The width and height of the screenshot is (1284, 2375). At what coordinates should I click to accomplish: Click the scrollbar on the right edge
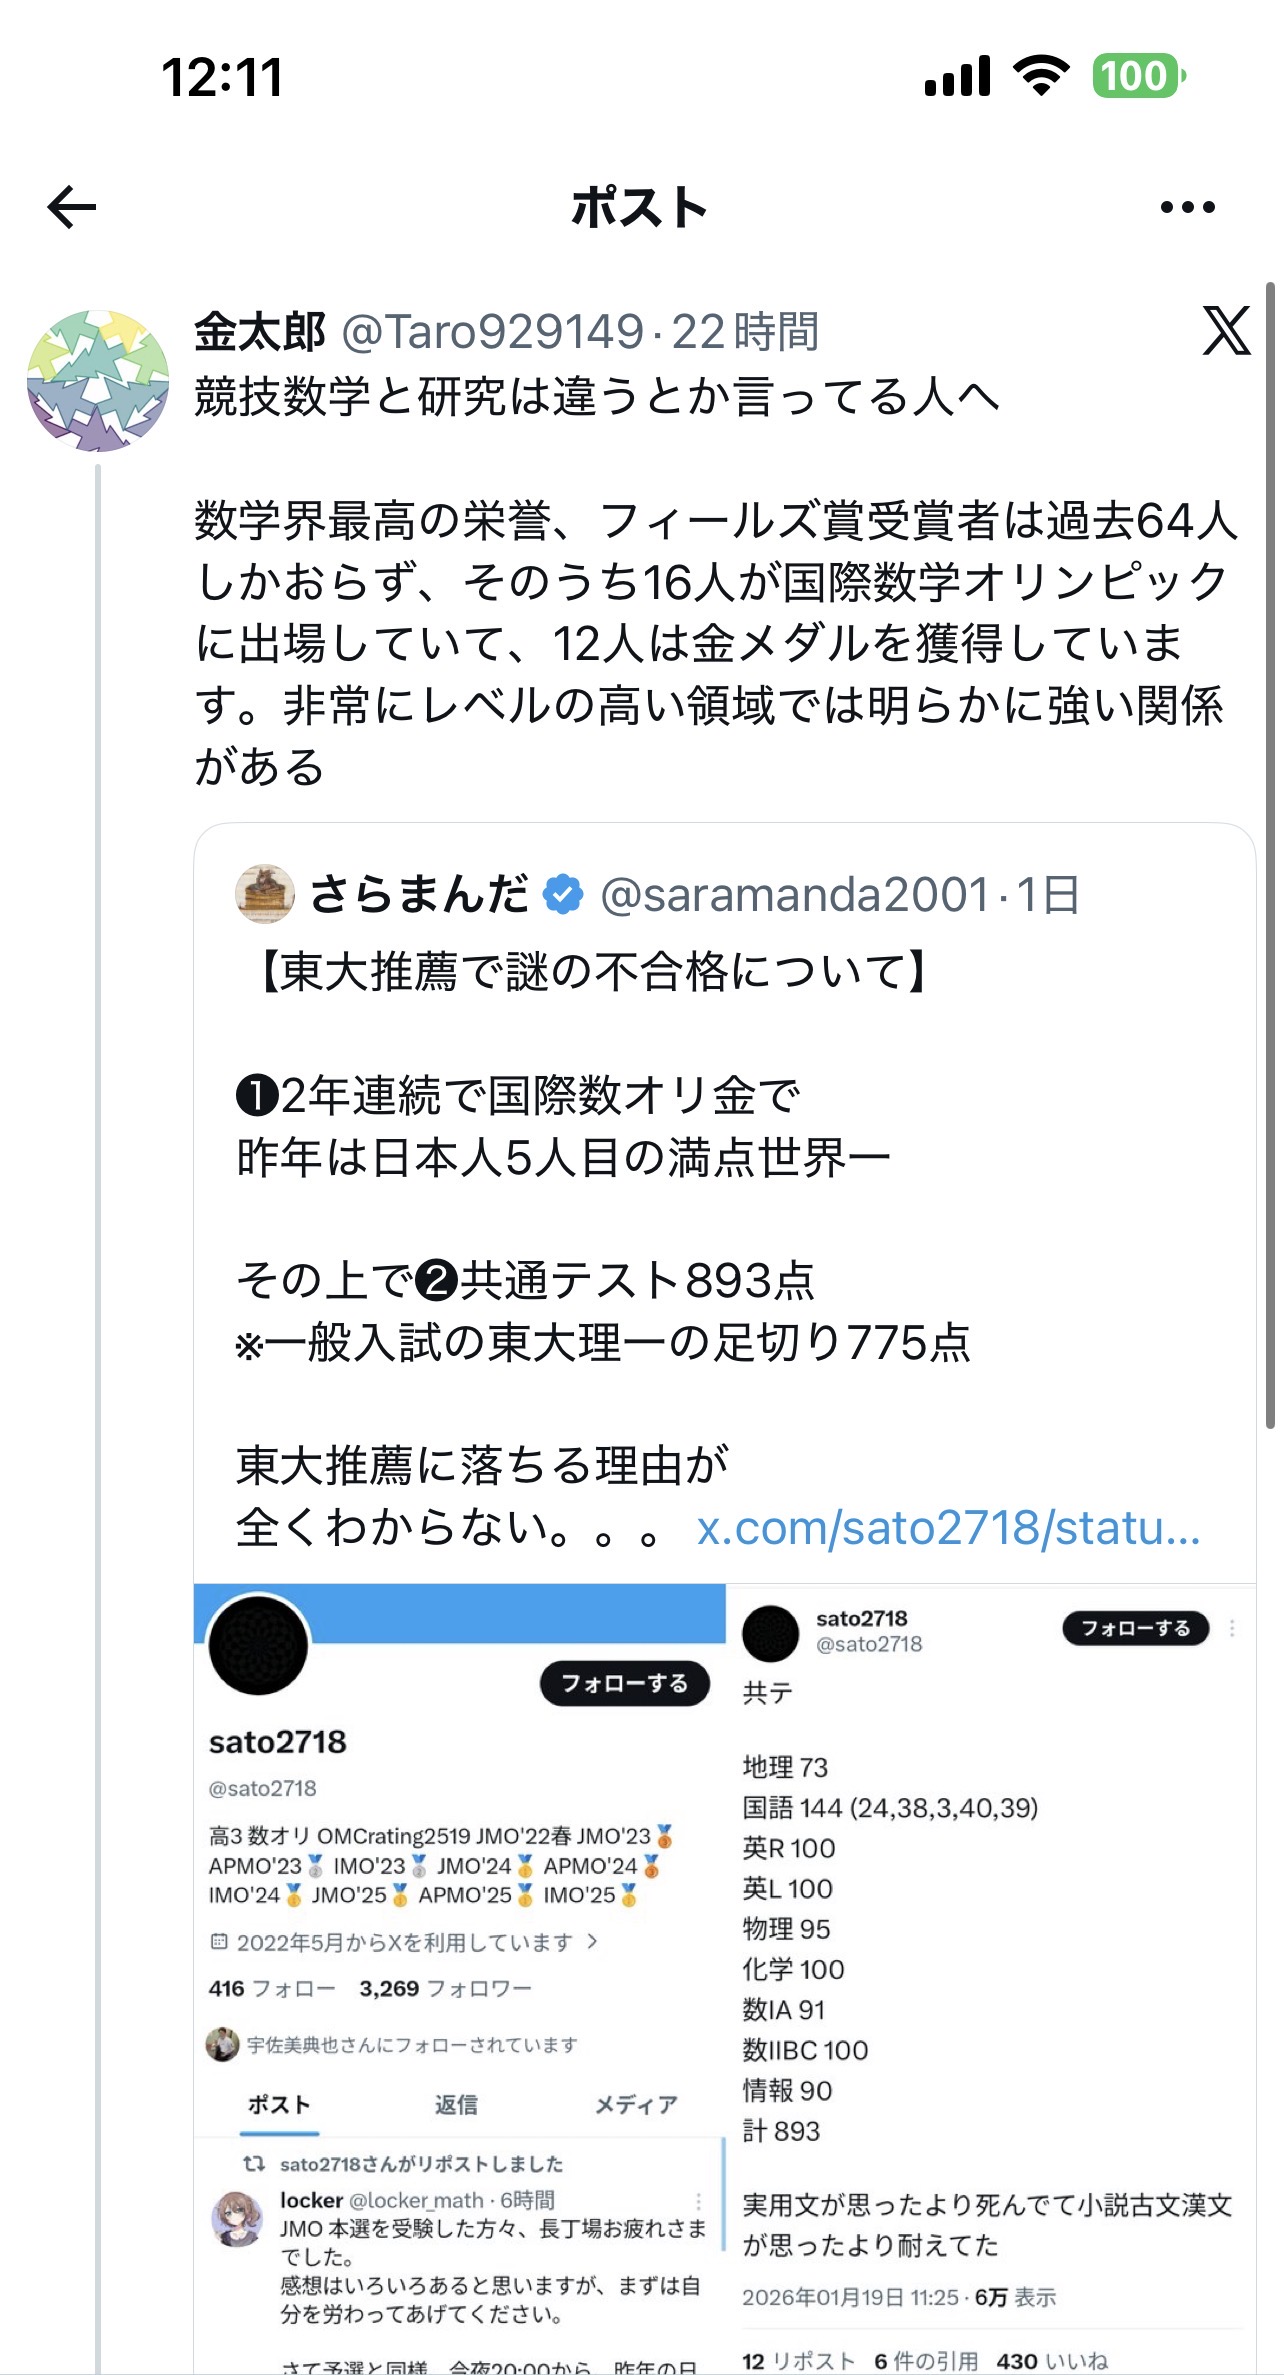pyautogui.click(x=1270, y=860)
